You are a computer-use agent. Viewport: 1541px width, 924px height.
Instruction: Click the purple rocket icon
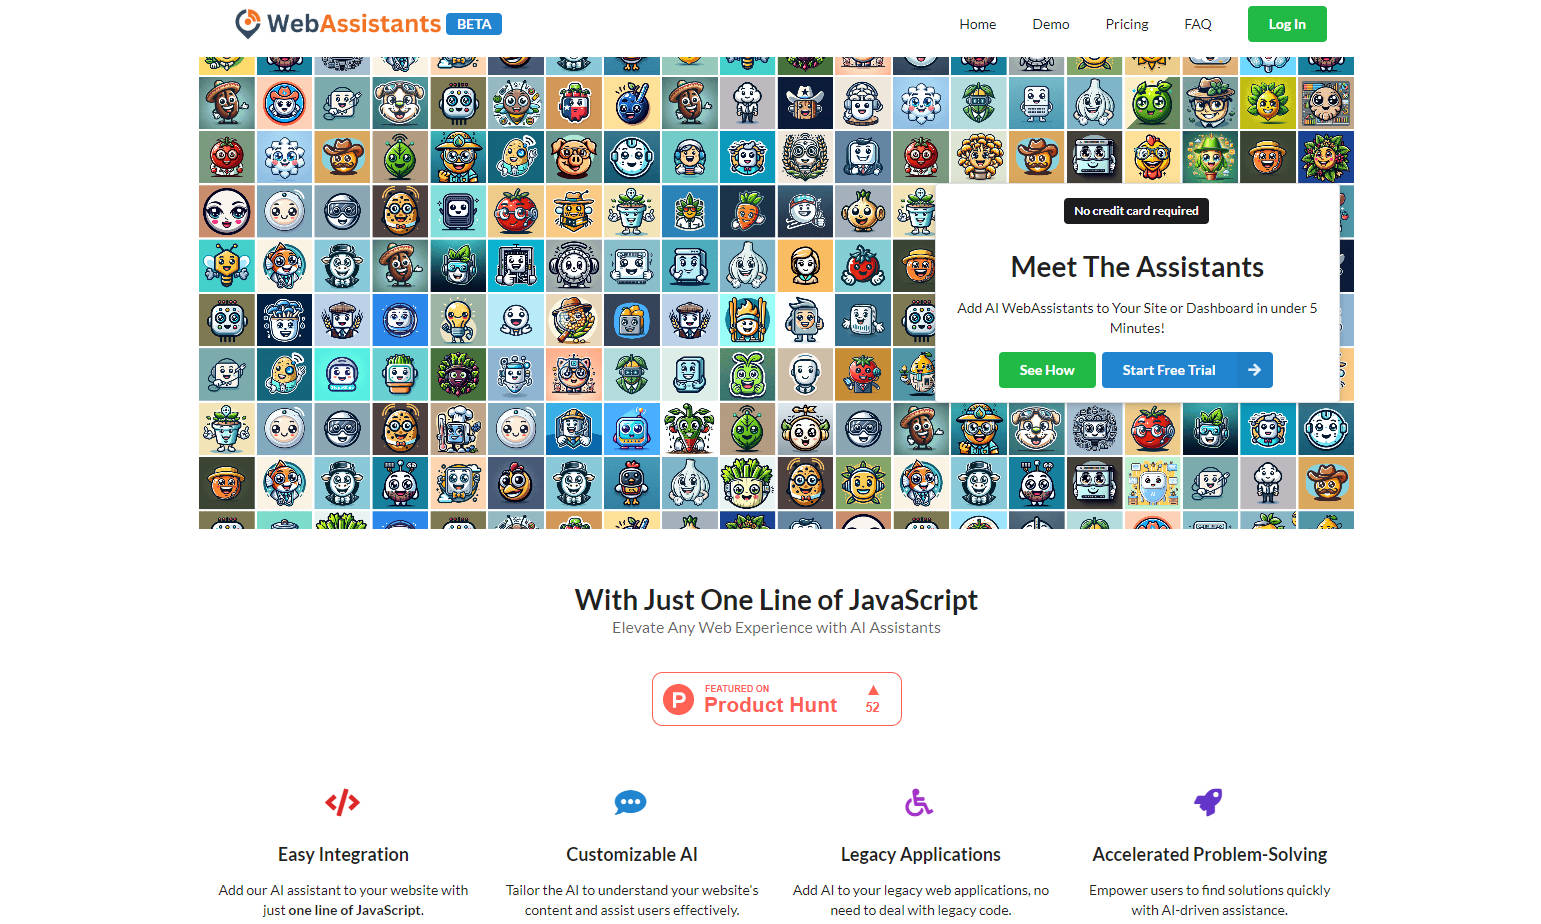pyautogui.click(x=1208, y=802)
